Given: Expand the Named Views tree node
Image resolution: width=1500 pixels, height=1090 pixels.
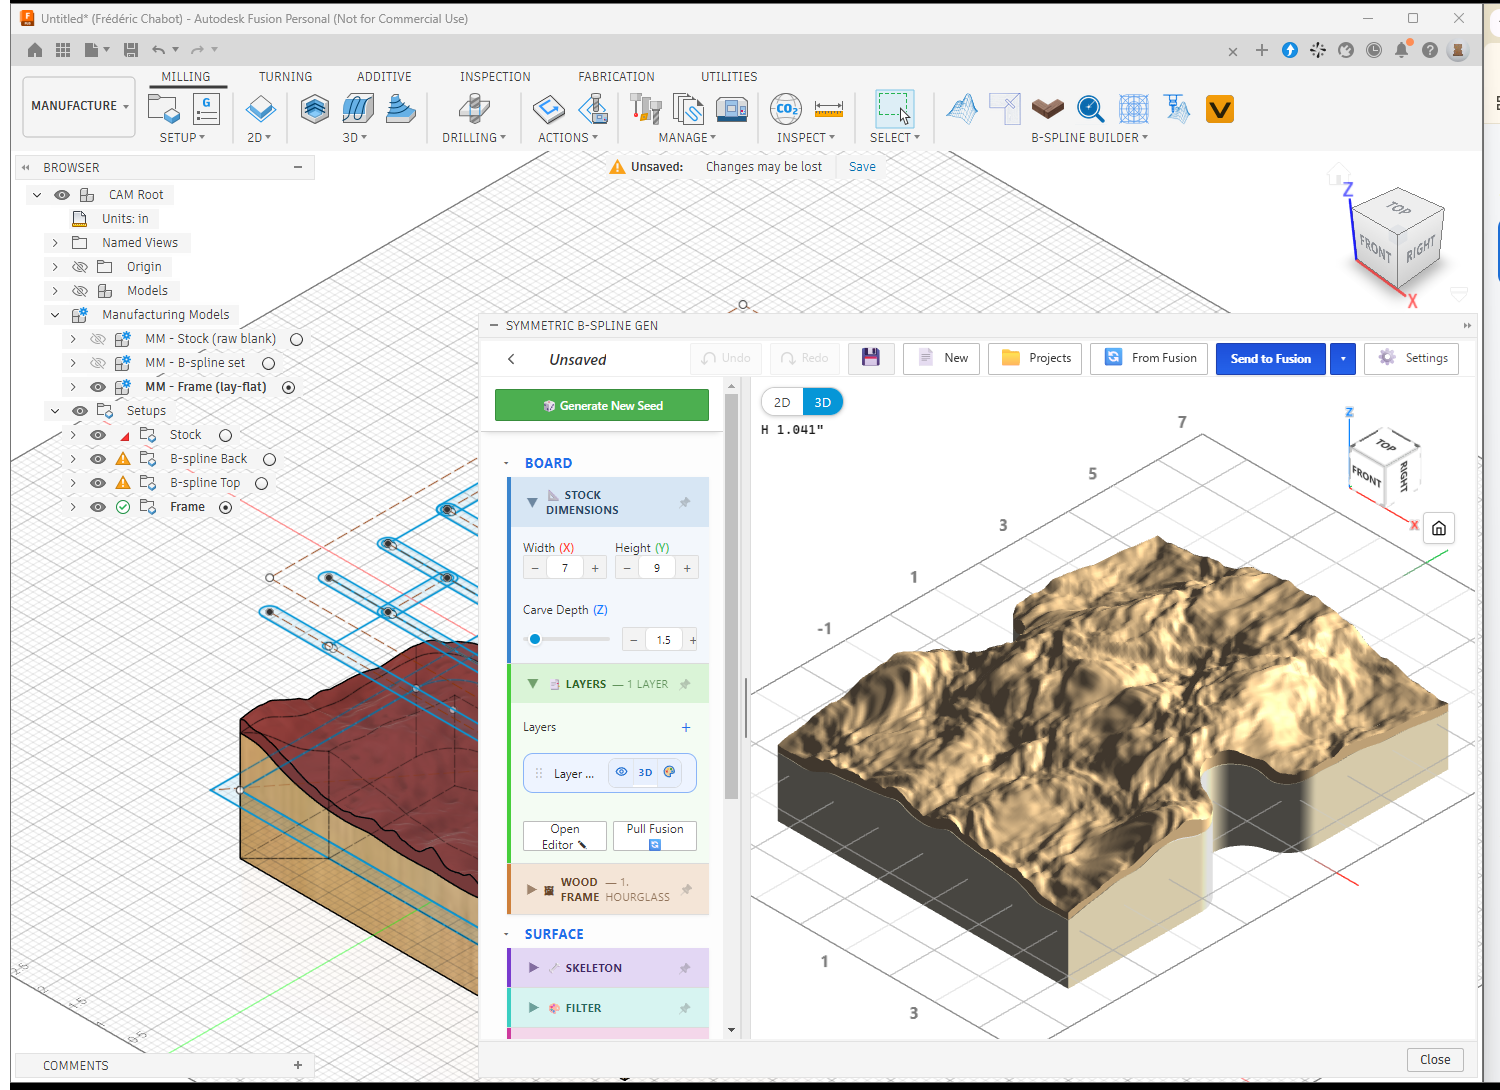Looking at the screenshot, I should [x=56, y=243].
